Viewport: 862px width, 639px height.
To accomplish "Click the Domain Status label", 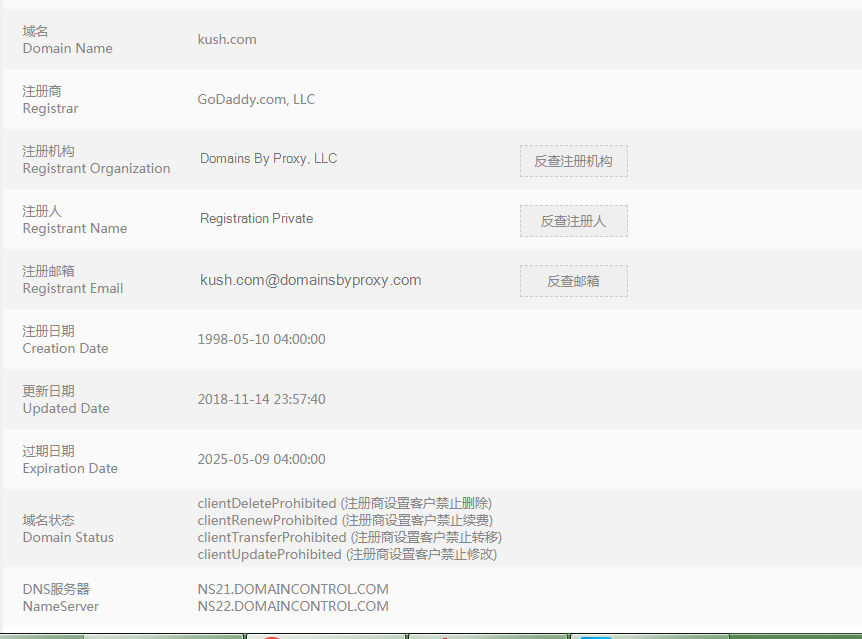I will 68,537.
